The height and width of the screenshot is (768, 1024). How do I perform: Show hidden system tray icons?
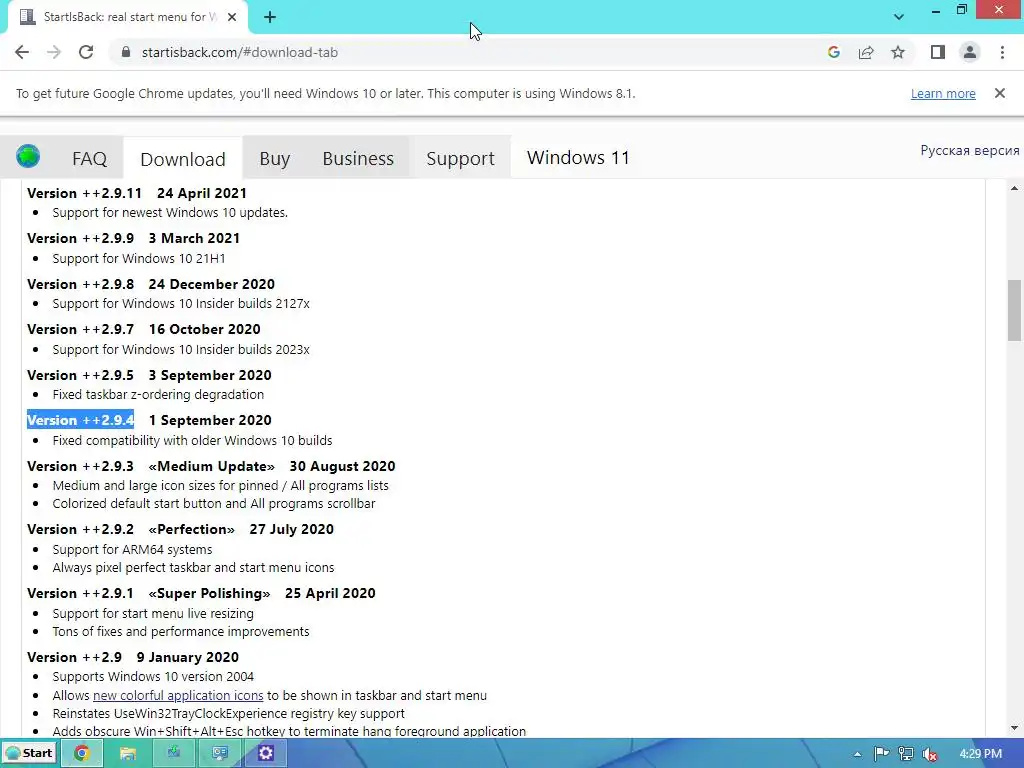coord(857,754)
